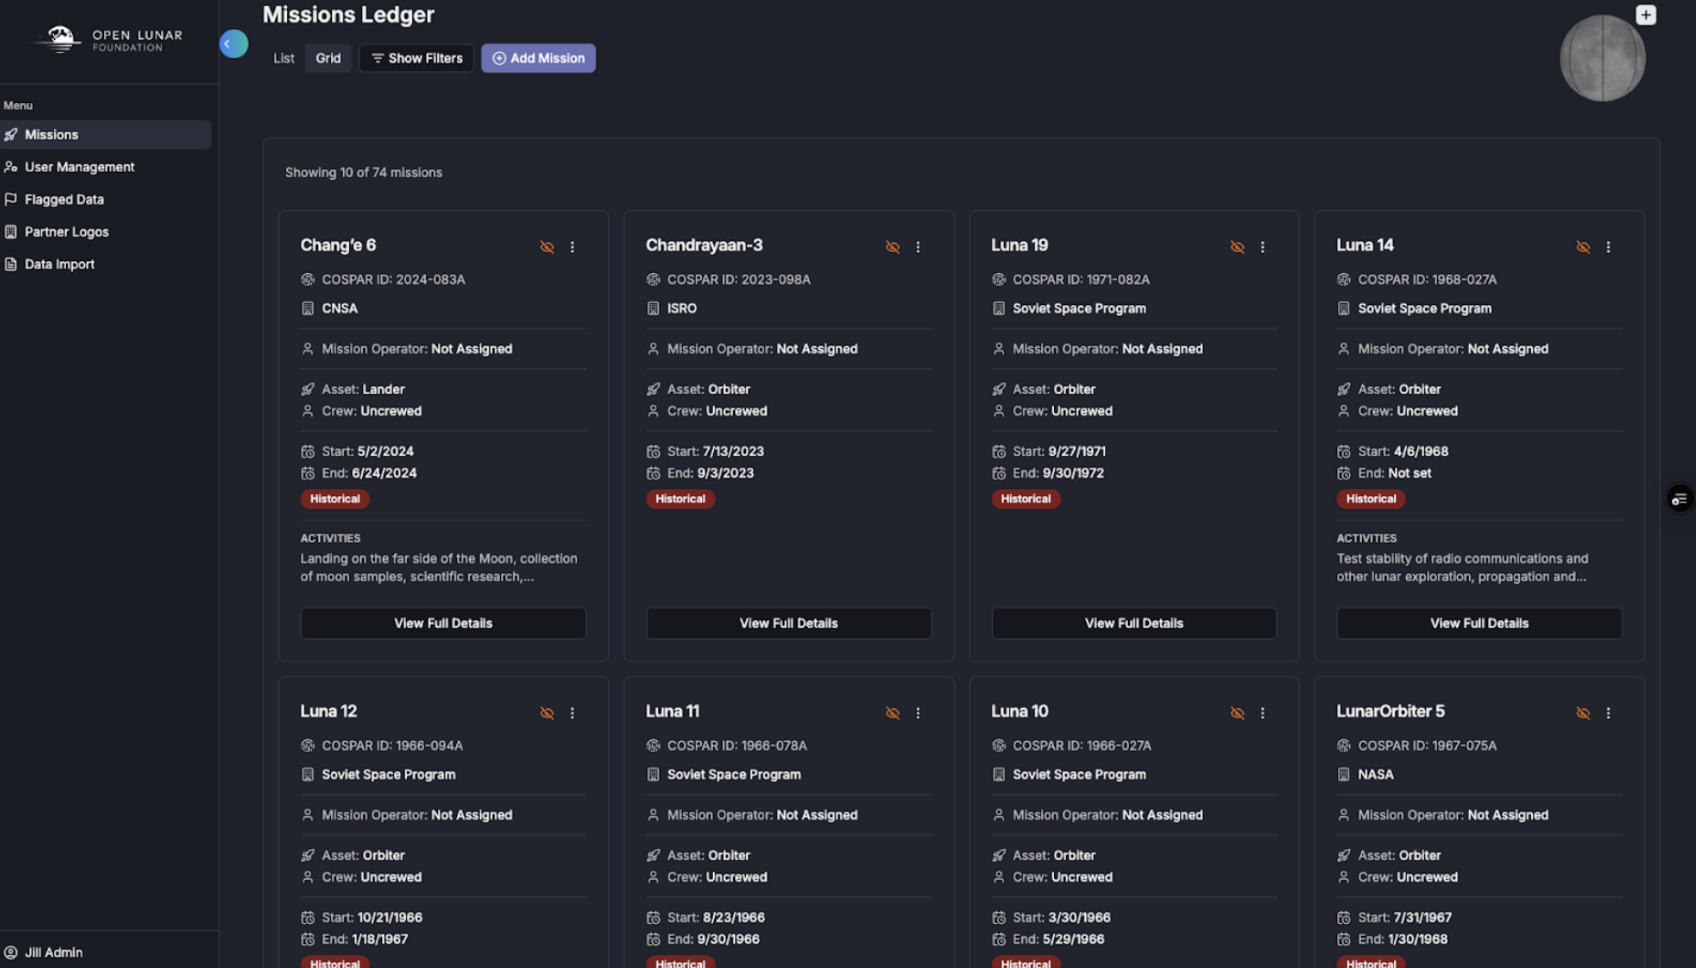Open the three-dot menu for Luna 19
The image size is (1696, 968).
pos(1262,247)
